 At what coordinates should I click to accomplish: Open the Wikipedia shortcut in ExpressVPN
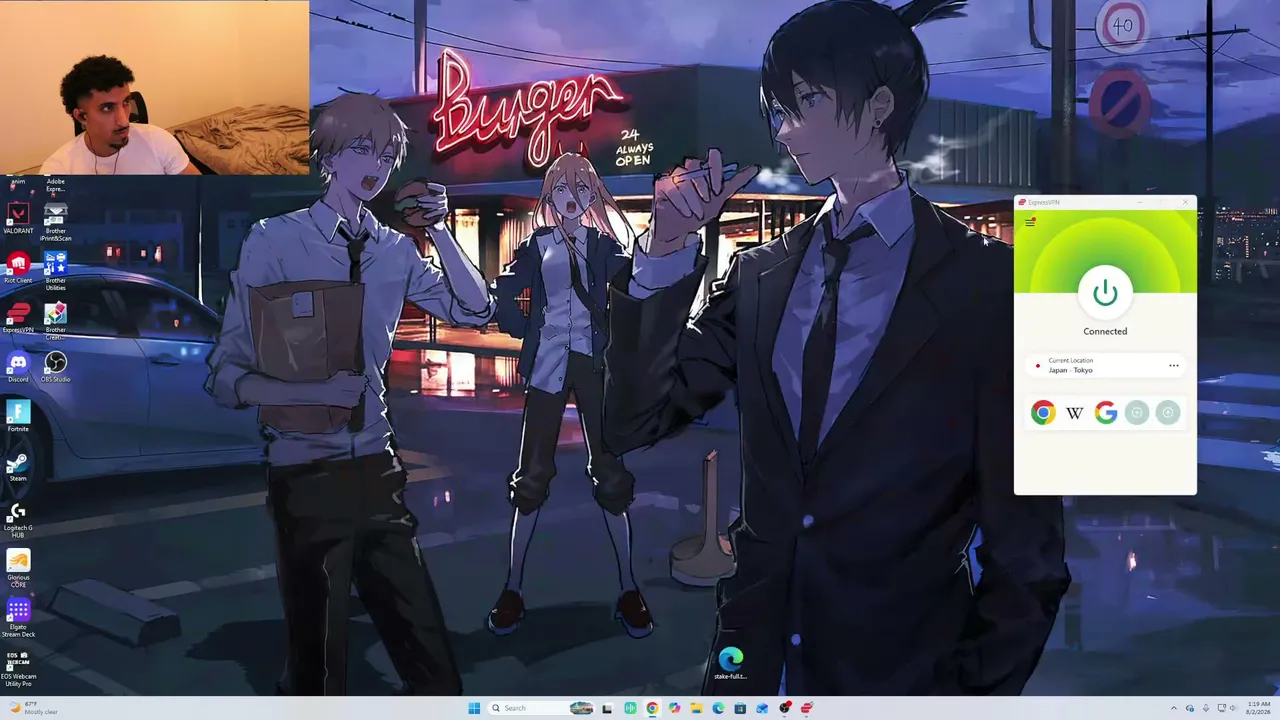point(1074,412)
